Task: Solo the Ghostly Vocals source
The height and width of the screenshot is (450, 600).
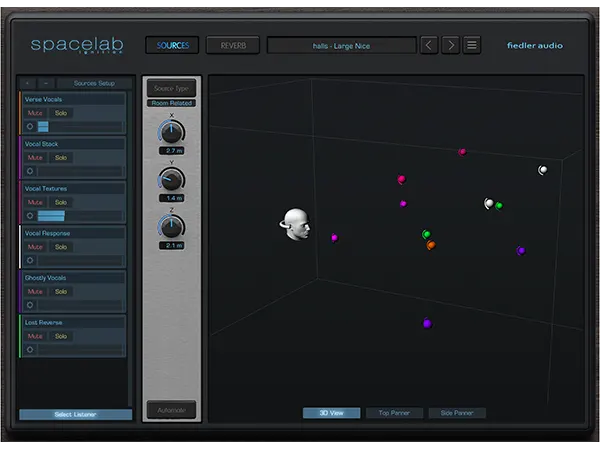Action: click(x=61, y=292)
